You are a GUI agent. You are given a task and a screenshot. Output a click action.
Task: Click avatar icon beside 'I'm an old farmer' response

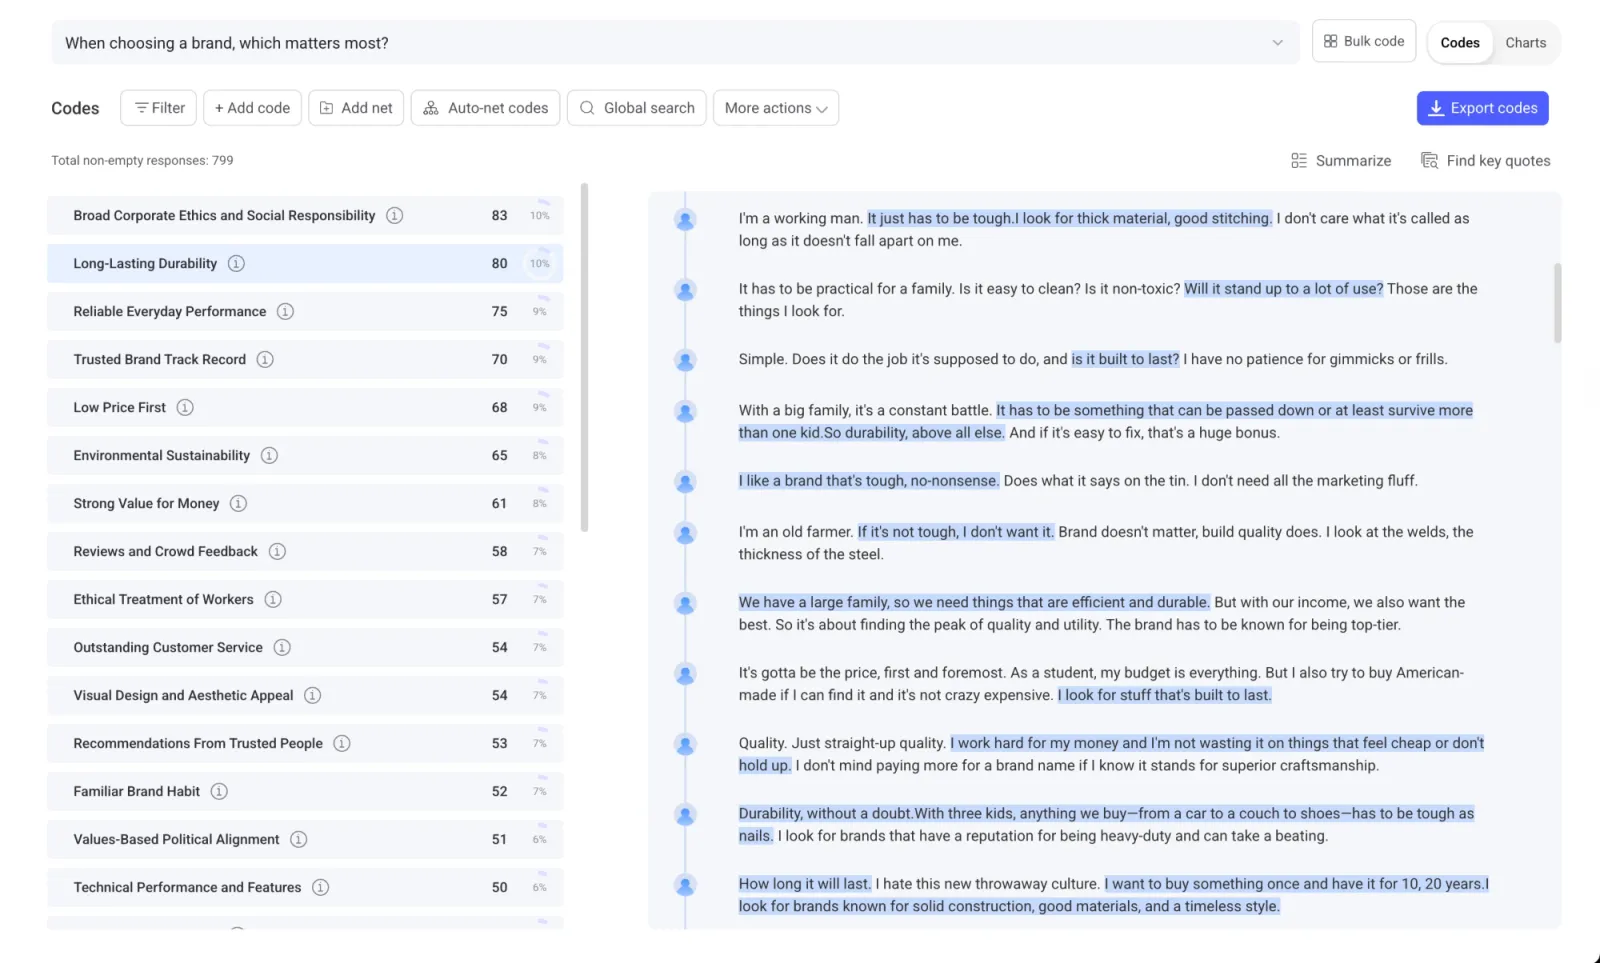pos(685,533)
